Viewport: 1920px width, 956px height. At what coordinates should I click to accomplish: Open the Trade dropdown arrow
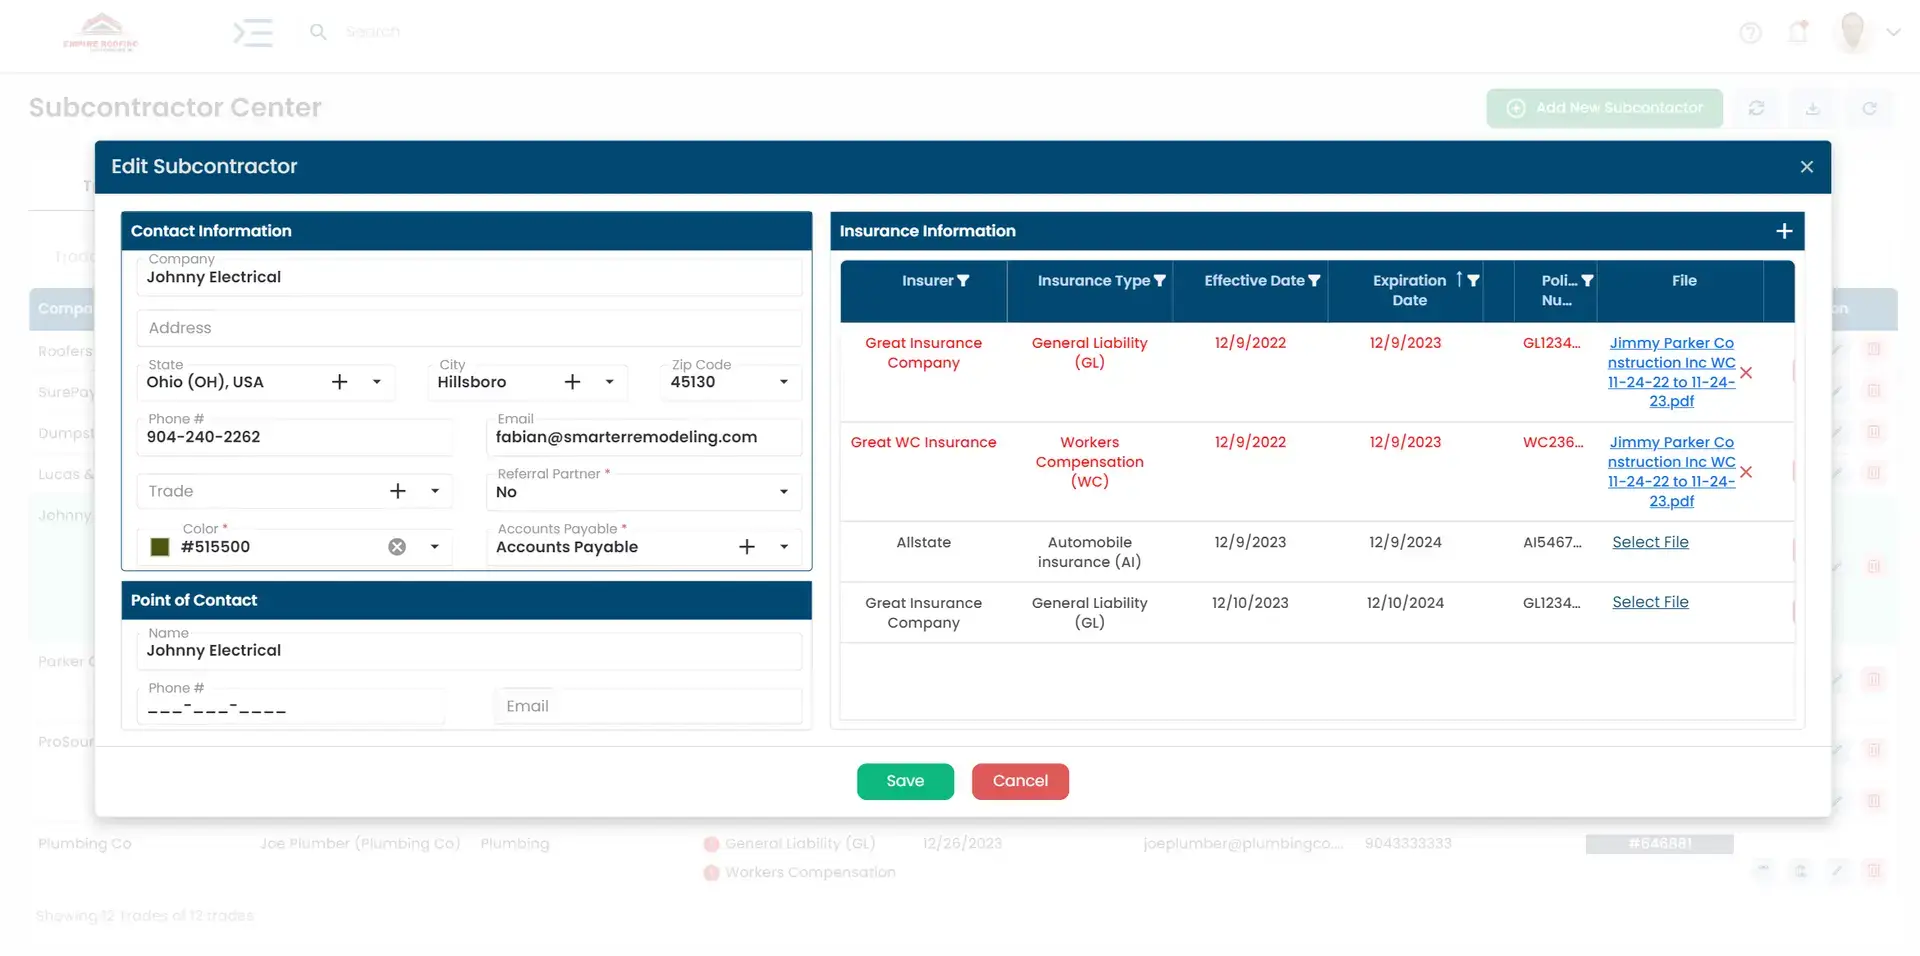[435, 491]
